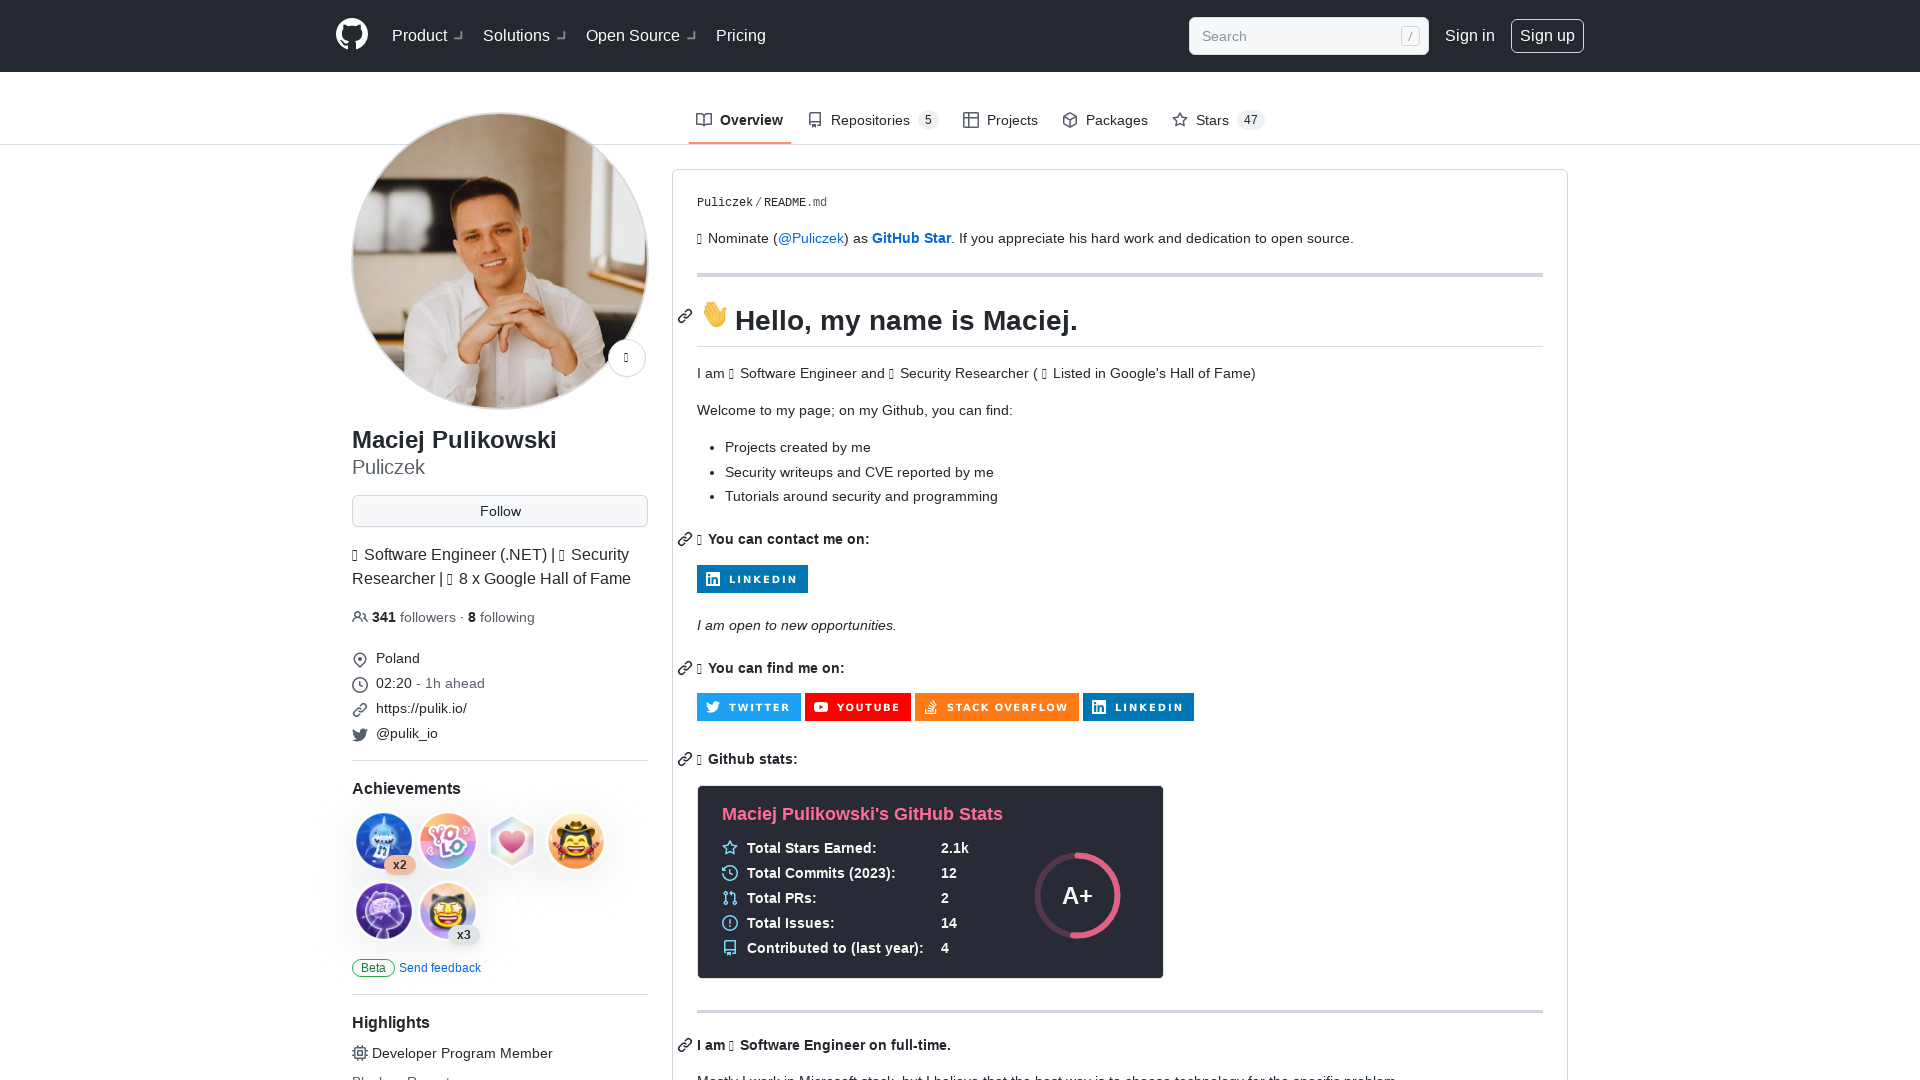Click the Total Issues icon
The width and height of the screenshot is (1920, 1080).
coord(730,923)
